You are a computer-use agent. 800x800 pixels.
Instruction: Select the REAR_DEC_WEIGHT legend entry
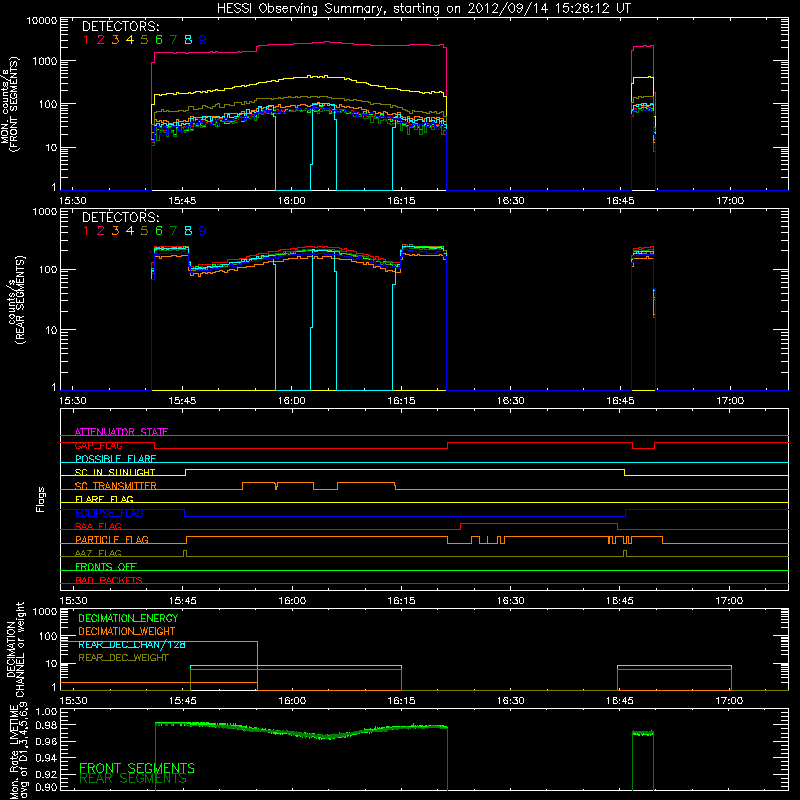[x=123, y=658]
